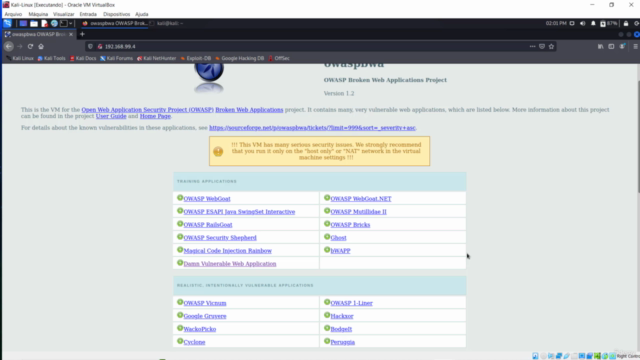Open Firefox account icon
This screenshot has height=360, width=640.
(x=622, y=47)
